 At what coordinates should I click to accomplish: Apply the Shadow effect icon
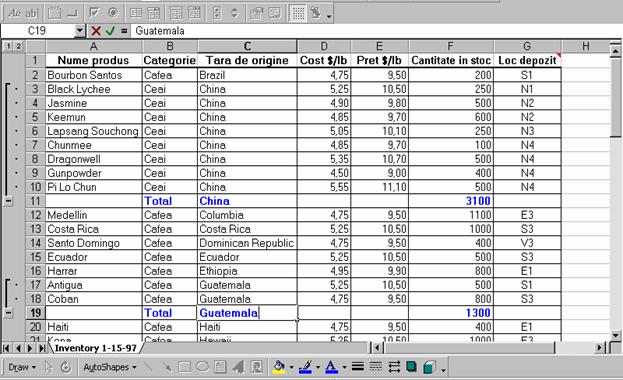411,366
